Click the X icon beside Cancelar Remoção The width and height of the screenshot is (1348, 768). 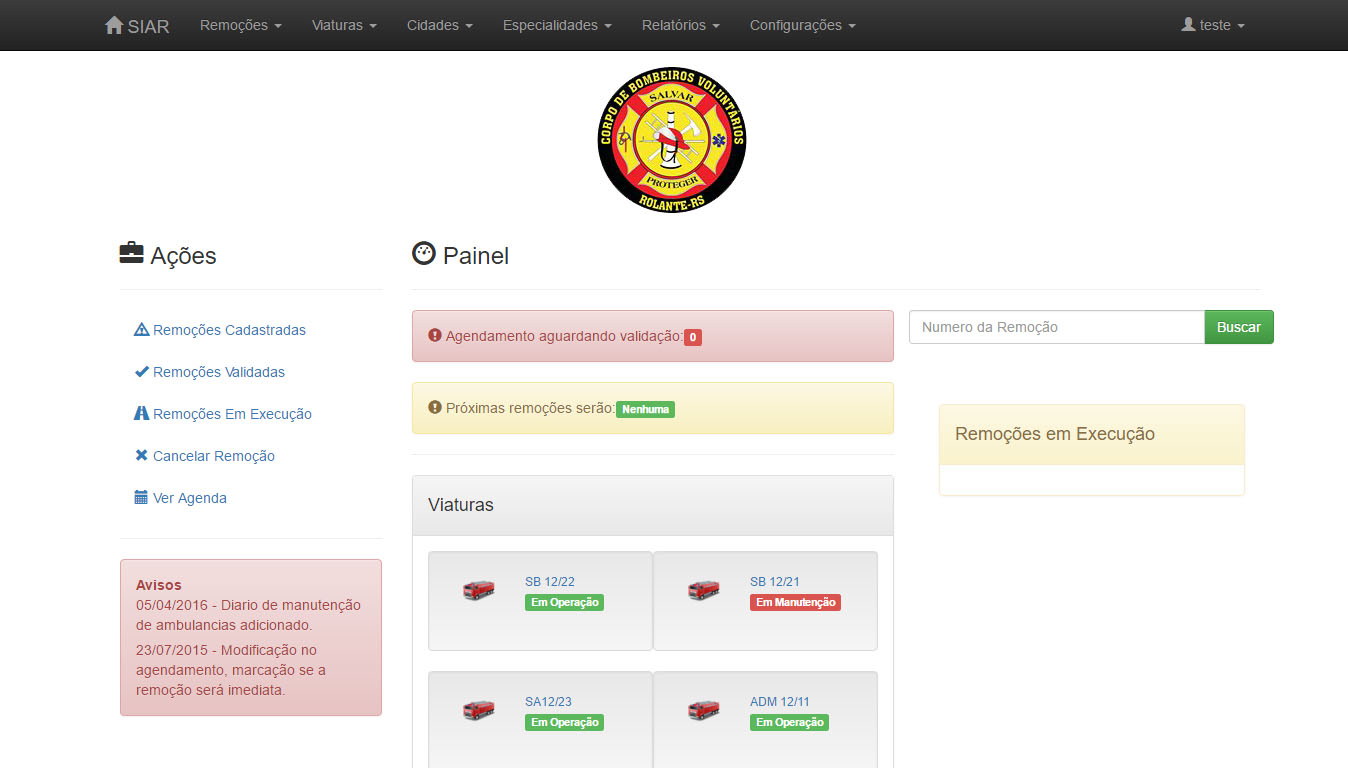(141, 456)
